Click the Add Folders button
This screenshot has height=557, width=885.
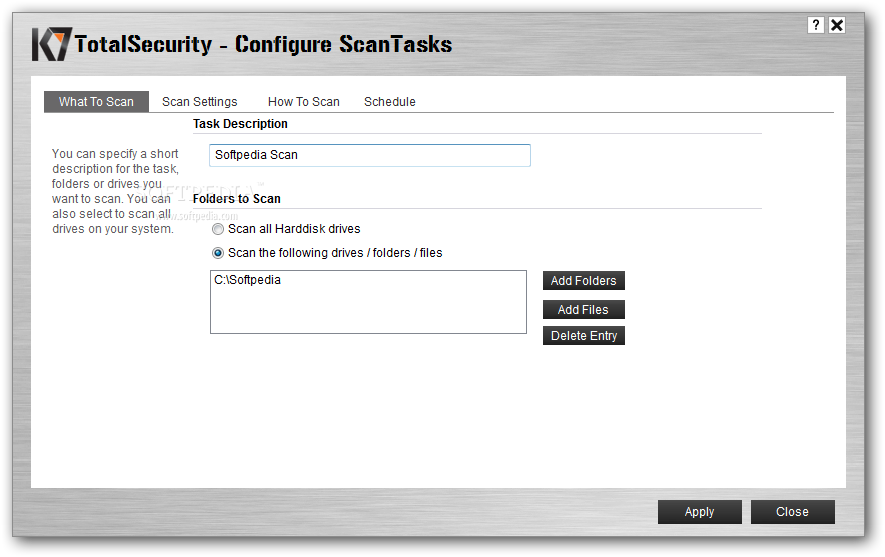click(x=584, y=280)
